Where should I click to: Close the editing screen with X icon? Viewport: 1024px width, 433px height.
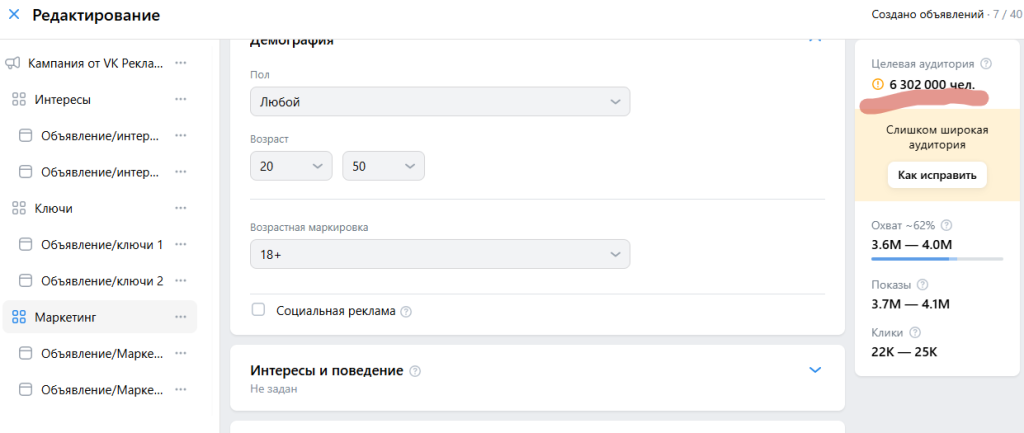(x=14, y=14)
